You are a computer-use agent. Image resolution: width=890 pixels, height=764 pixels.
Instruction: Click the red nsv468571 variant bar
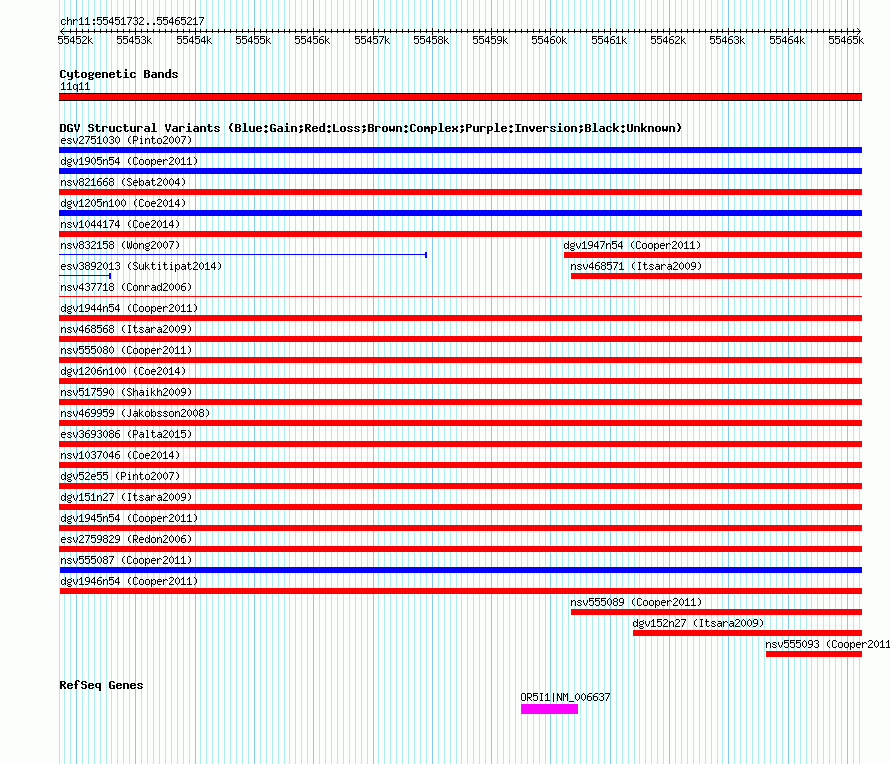[716, 276]
